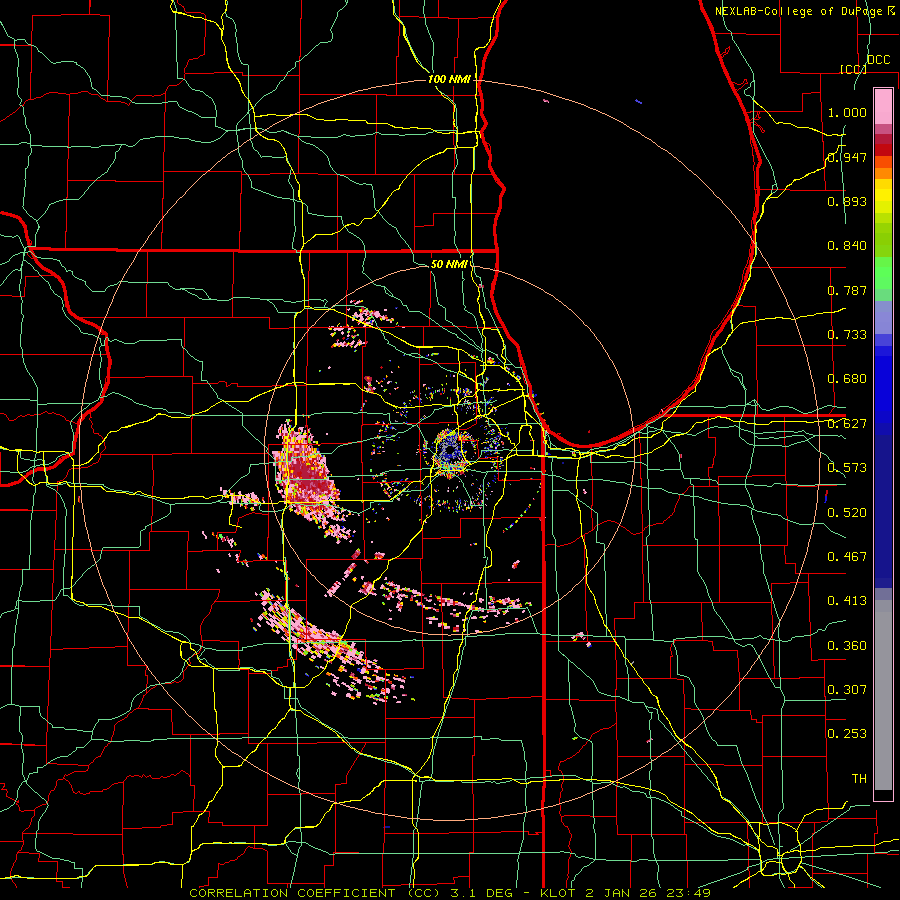The height and width of the screenshot is (900, 900).
Task: Select the 1.000 scale value
Action: pos(847,112)
